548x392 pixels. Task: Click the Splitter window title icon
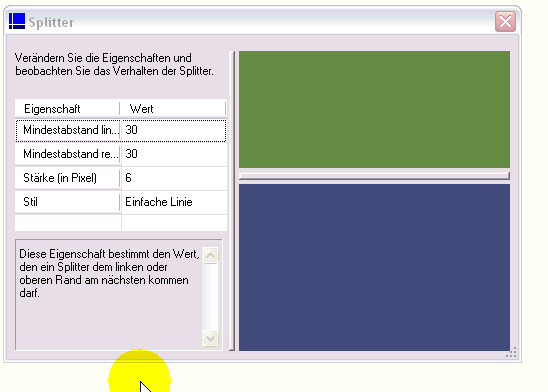[x=17, y=21]
